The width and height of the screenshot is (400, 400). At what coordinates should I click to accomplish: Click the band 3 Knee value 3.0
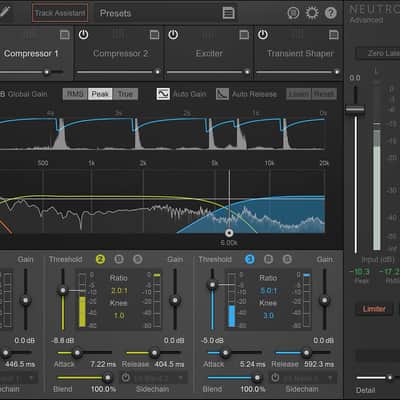point(268,315)
